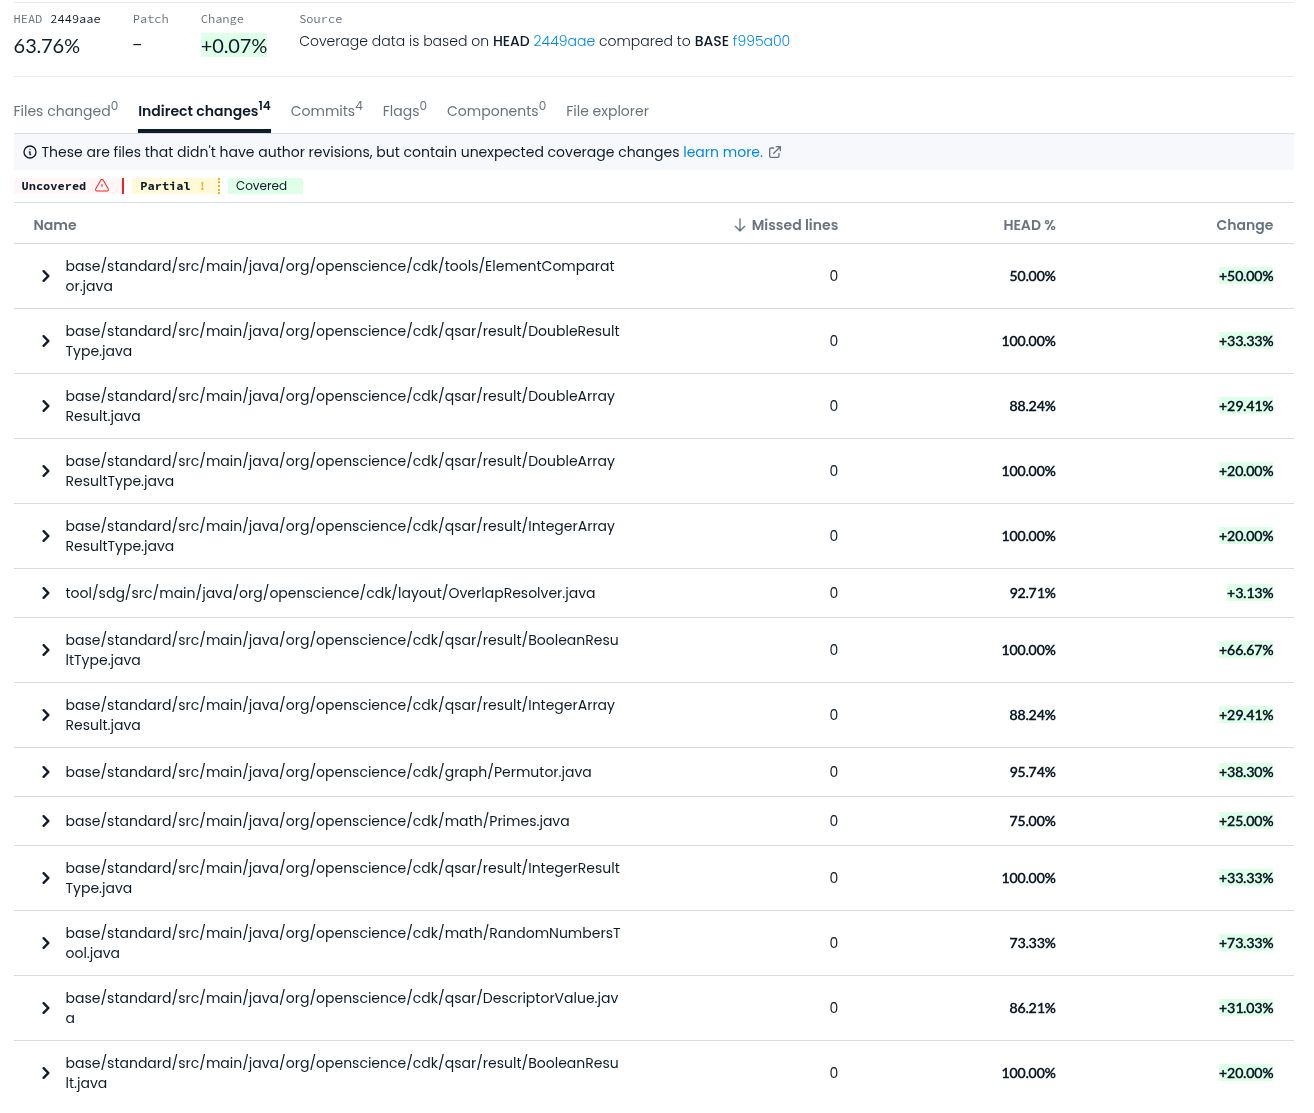This screenshot has width=1314, height=1113.
Task: Expand the OverlapResolver.java row chevron
Action: point(46,593)
